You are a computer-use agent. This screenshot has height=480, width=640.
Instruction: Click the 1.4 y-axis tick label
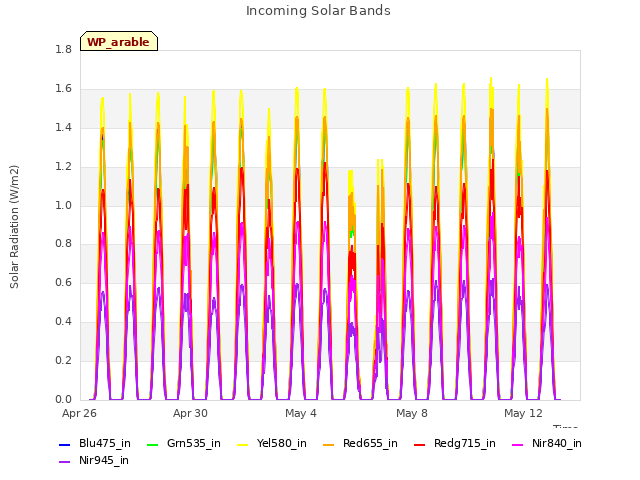[x=64, y=128]
